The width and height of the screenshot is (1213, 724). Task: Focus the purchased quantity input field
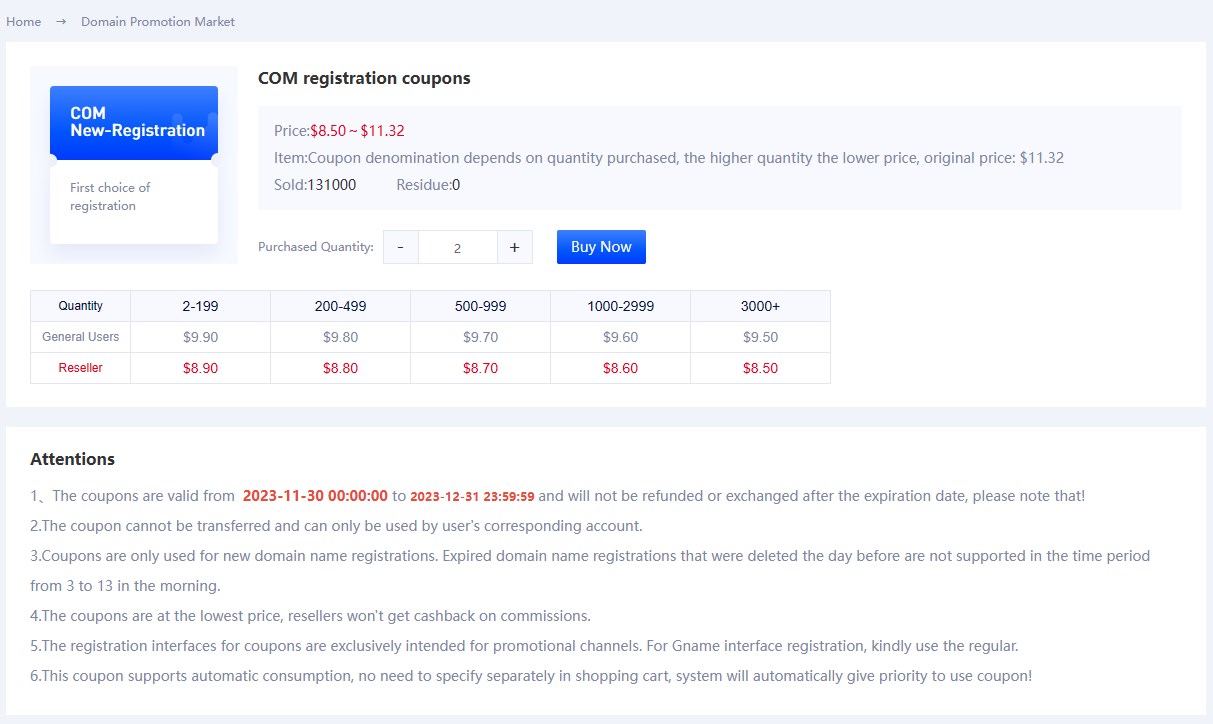click(457, 247)
